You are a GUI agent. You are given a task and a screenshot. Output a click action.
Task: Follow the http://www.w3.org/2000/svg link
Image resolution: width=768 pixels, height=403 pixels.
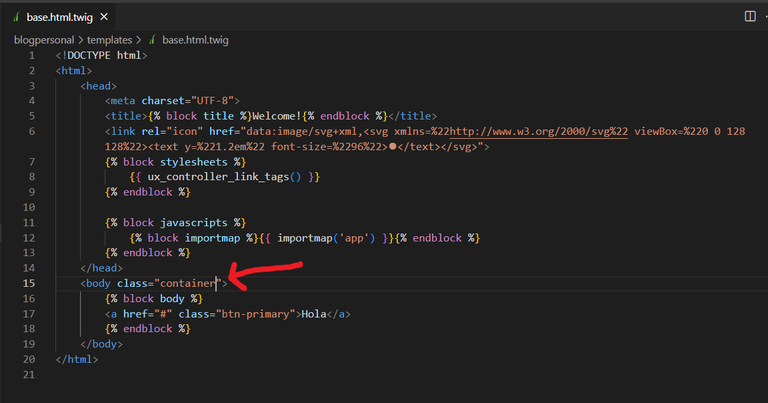coord(538,131)
